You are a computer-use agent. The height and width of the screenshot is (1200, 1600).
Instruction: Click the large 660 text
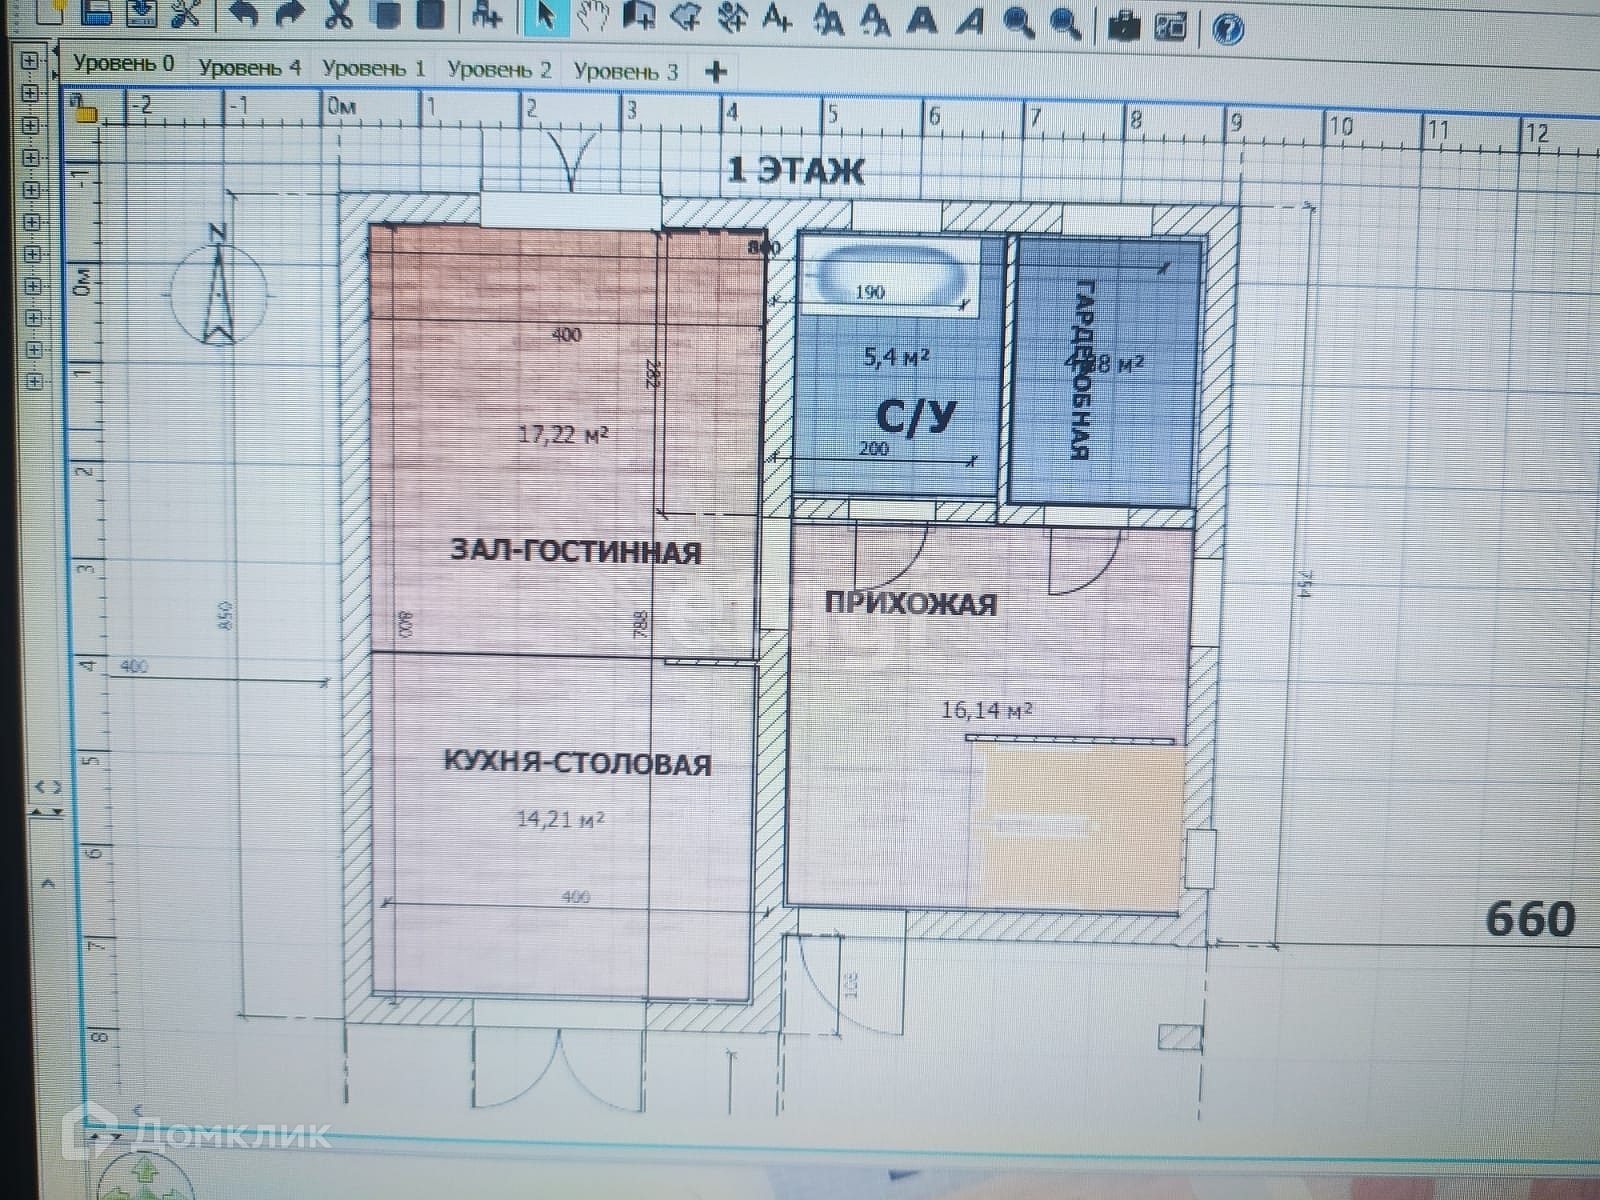[x=1530, y=919]
